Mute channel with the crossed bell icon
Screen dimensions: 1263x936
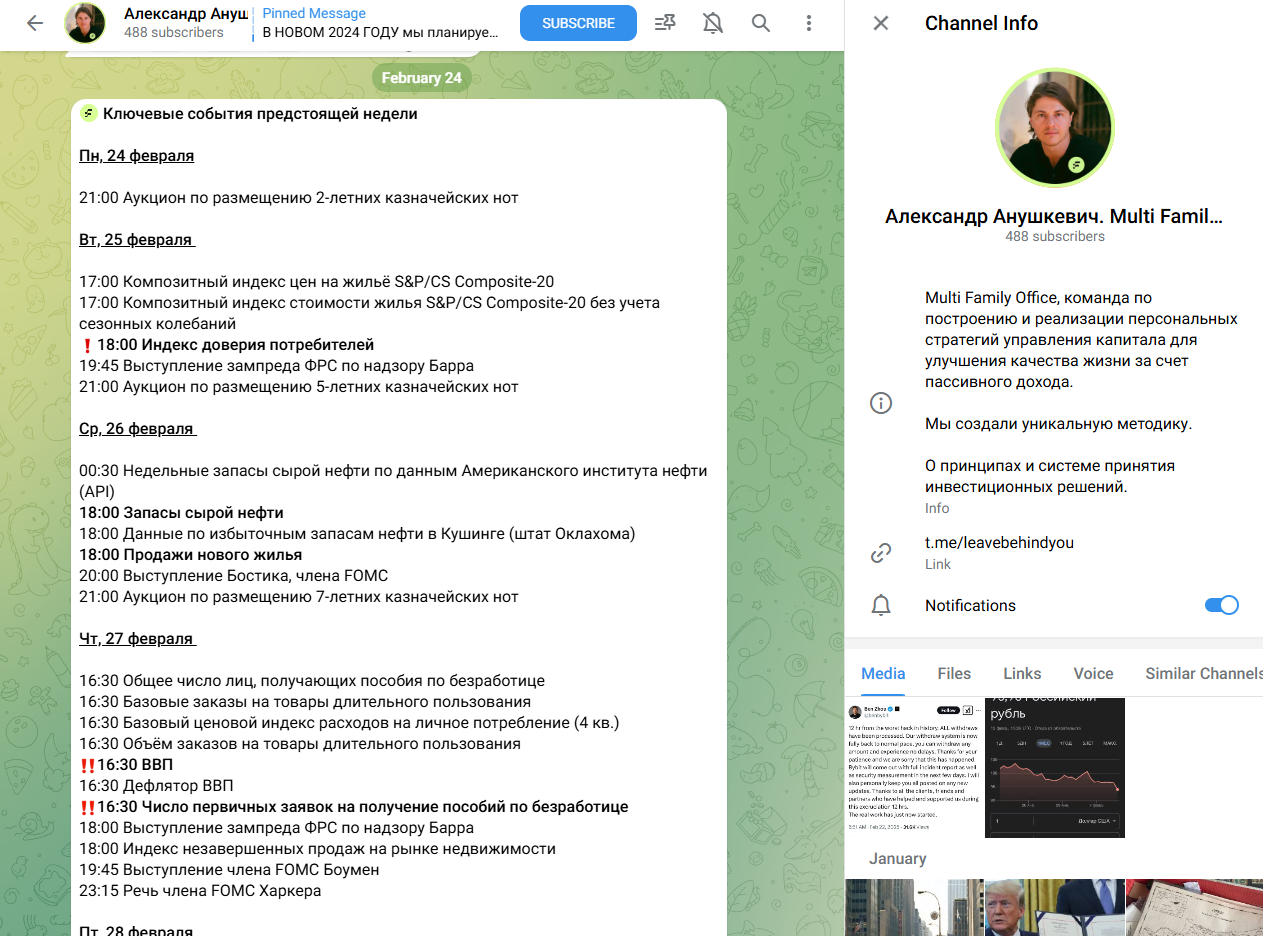coord(713,23)
